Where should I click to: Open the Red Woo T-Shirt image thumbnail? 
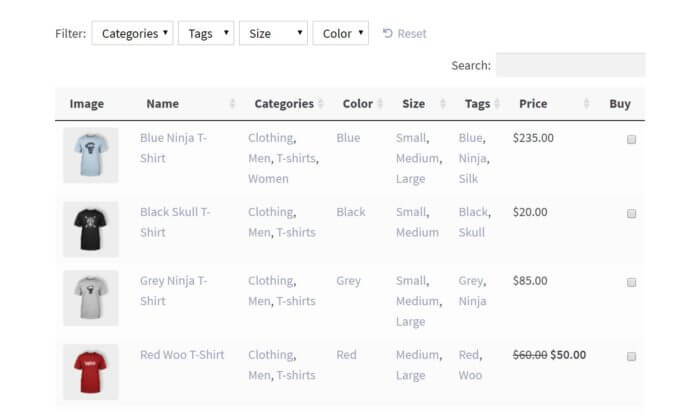click(91, 371)
